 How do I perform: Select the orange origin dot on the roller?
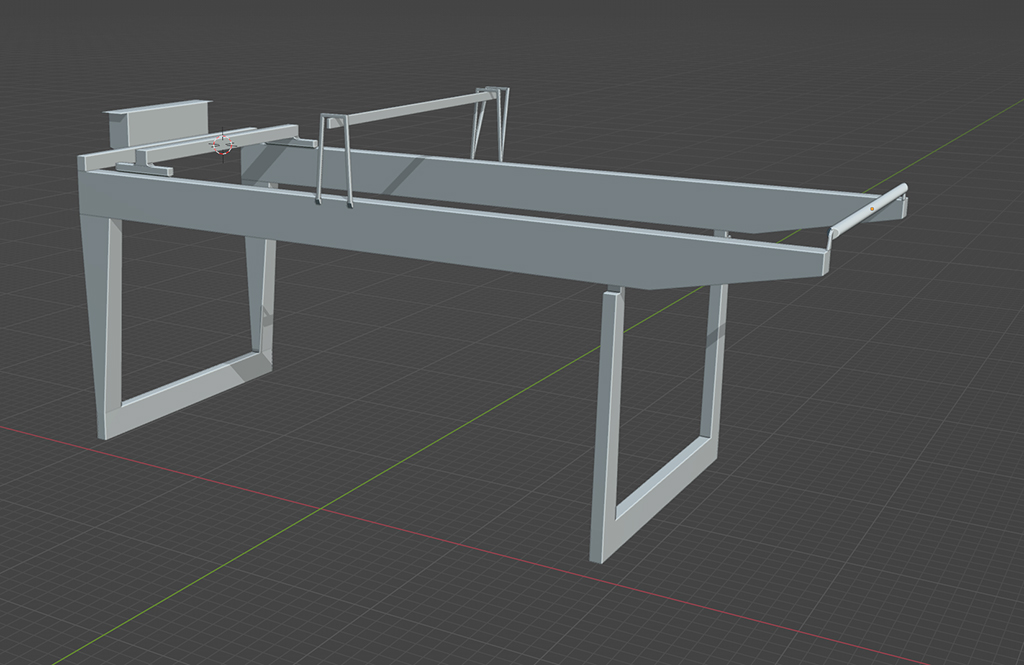[872, 209]
